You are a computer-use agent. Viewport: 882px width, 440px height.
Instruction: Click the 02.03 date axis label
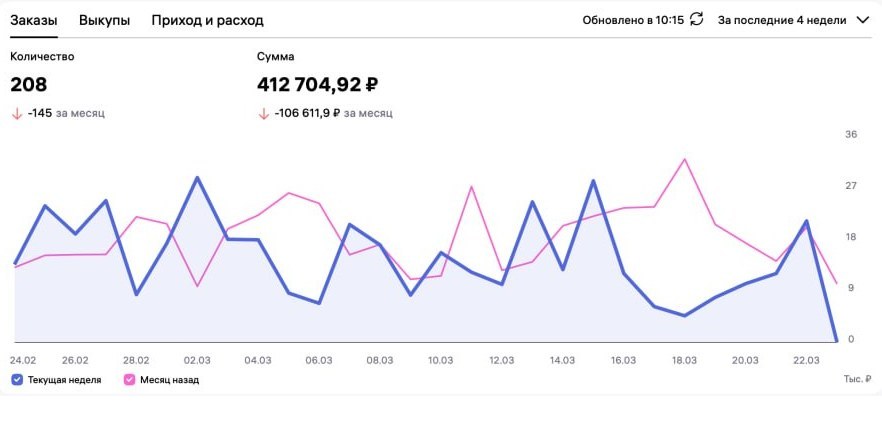point(197,360)
